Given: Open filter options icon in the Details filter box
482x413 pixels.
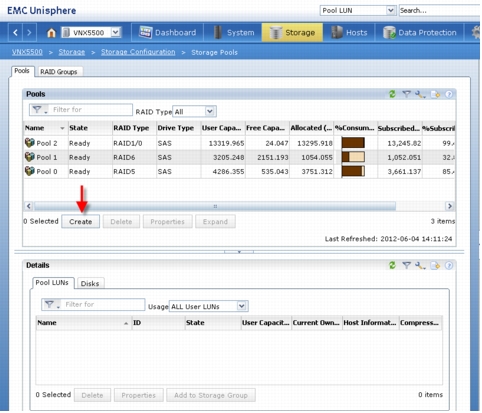Looking at the screenshot, I should point(52,304).
